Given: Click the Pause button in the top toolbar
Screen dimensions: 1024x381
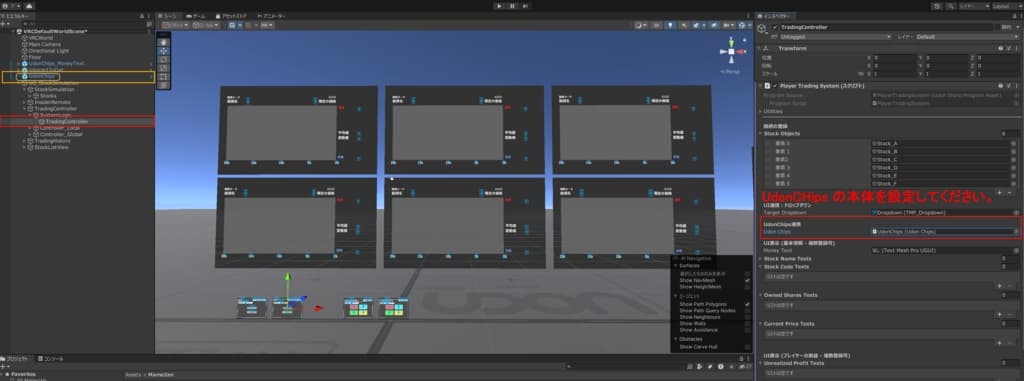Looking at the screenshot, I should click(x=513, y=6).
